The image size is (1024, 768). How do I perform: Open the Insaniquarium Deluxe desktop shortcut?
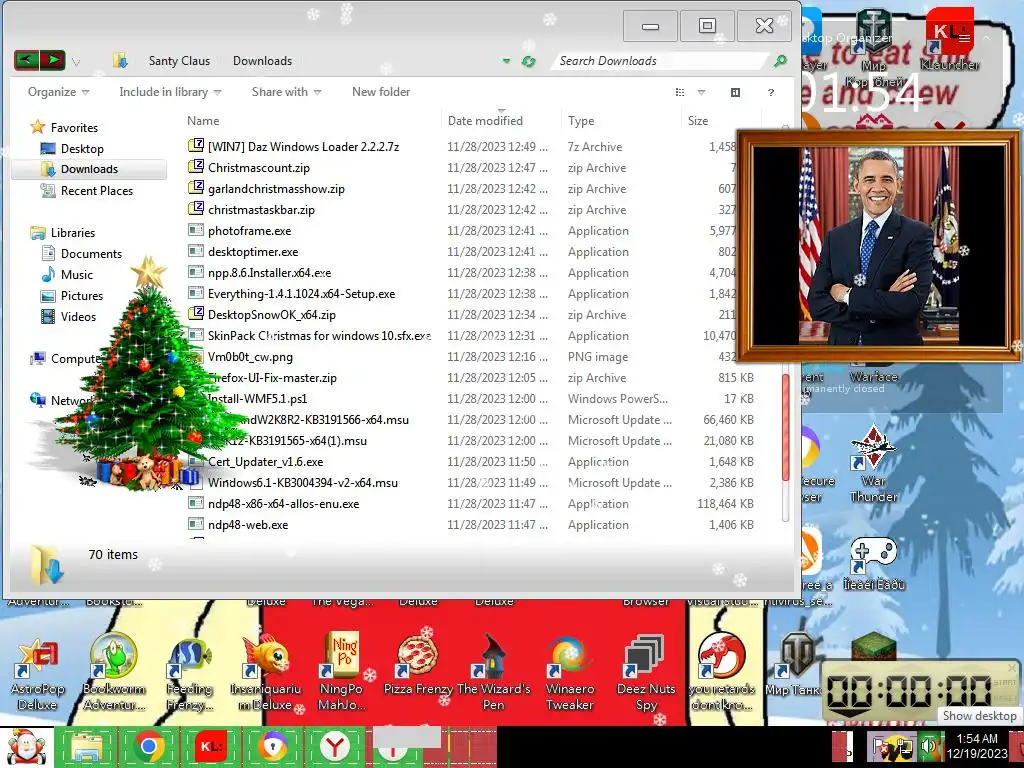pyautogui.click(x=265, y=673)
